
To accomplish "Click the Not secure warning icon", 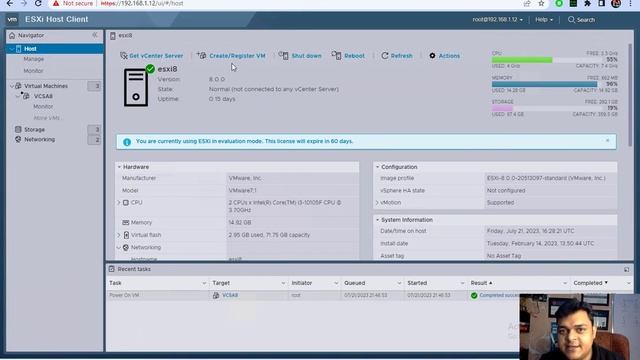I will [x=56, y=3].
